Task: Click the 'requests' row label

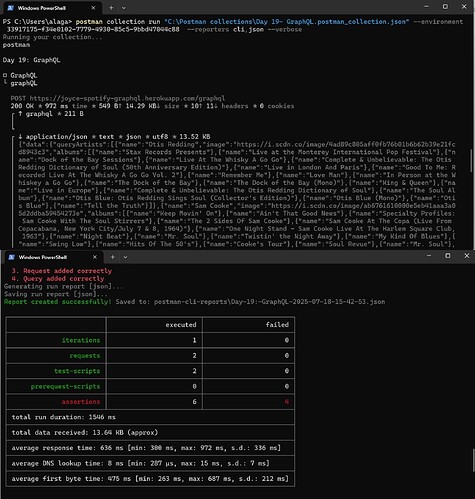Action: pos(85,356)
